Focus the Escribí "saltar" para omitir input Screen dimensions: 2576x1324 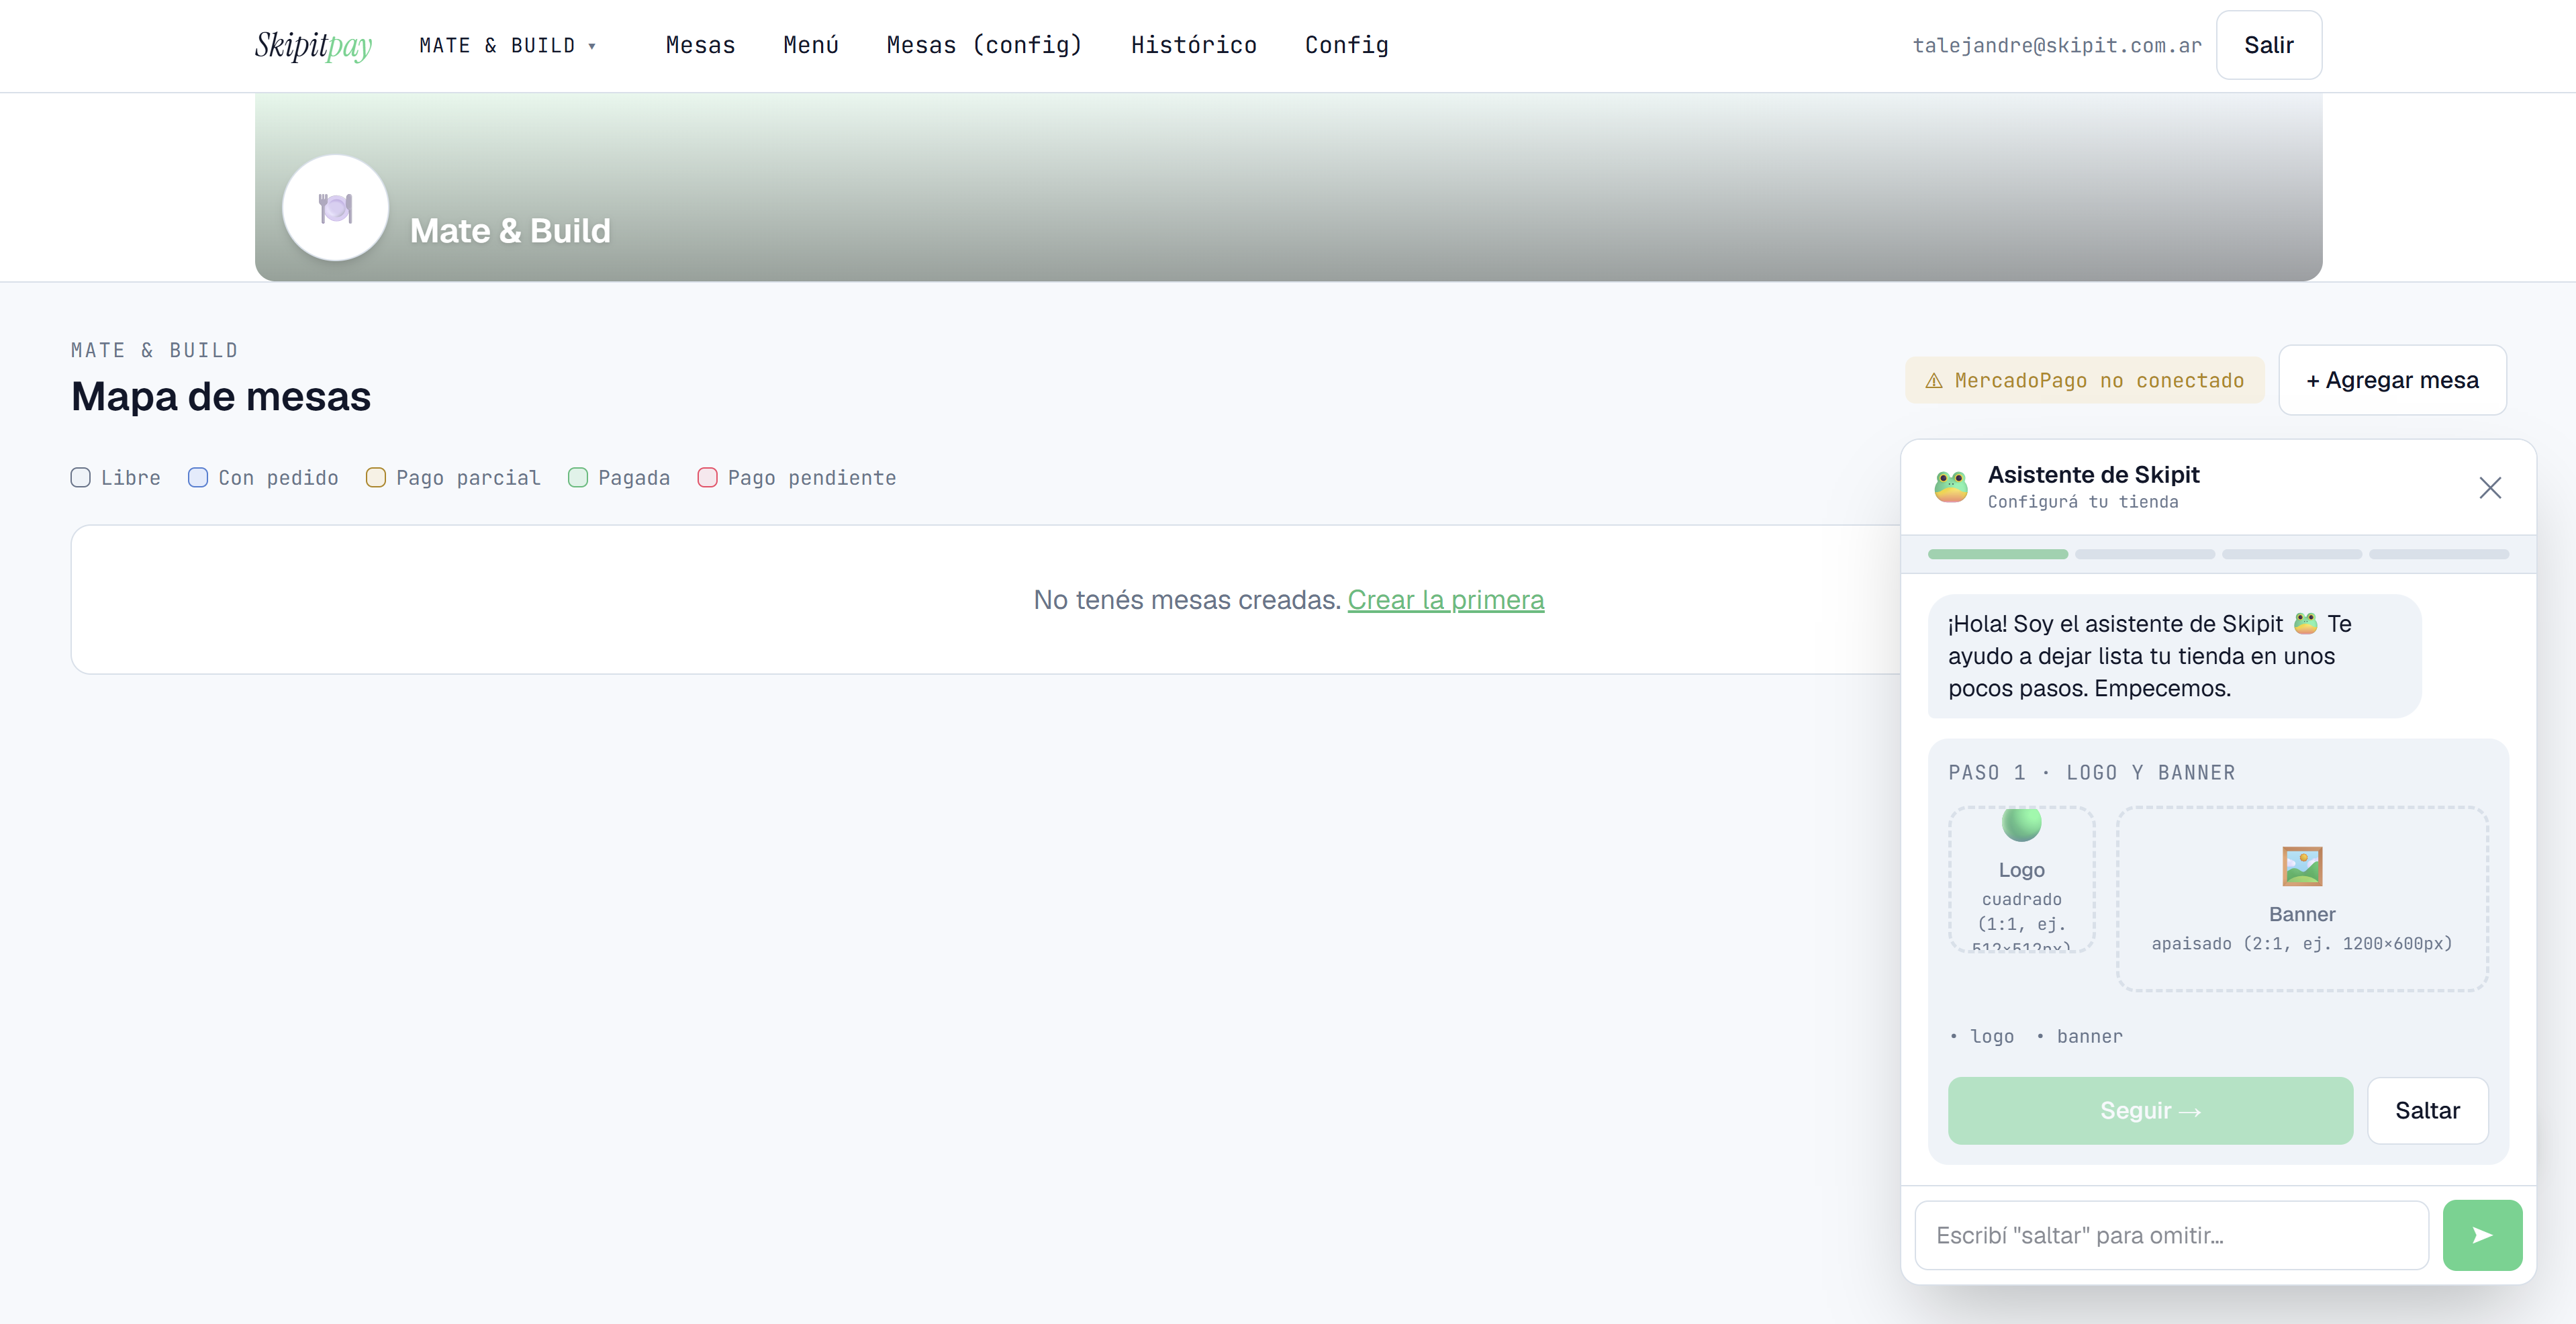[2171, 1236]
